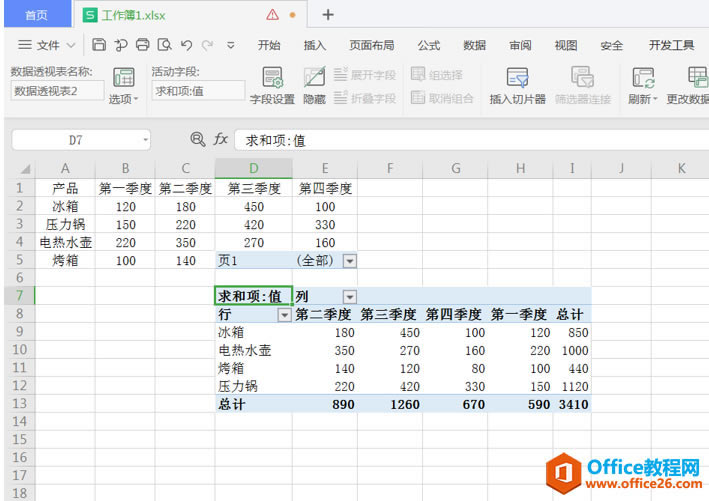Click the 压力锅 cell in column A
This screenshot has width=709, height=501.
point(65,224)
